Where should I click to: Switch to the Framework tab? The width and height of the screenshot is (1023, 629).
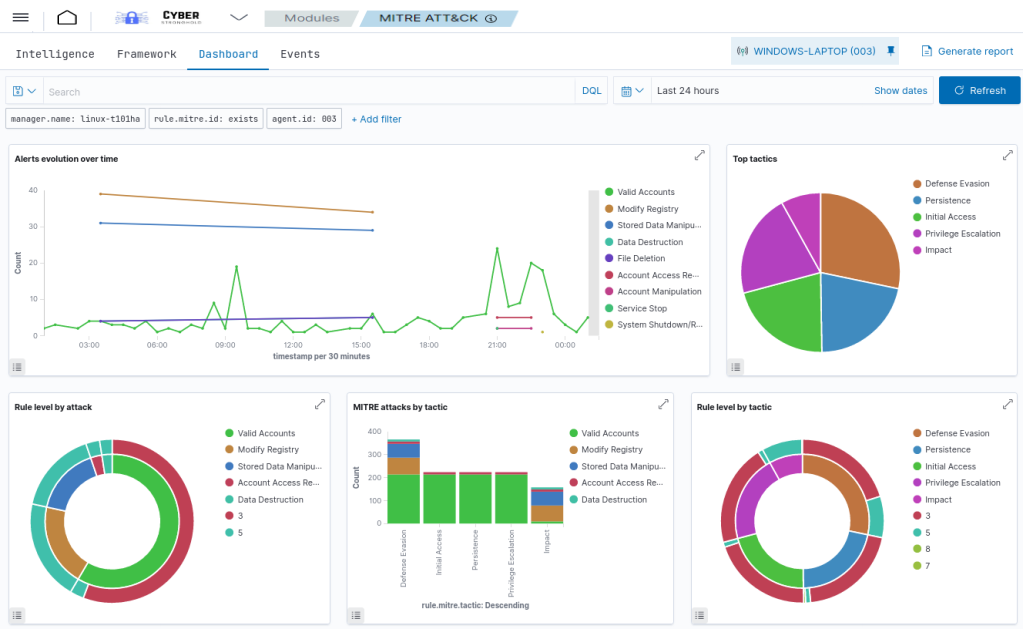tap(146, 54)
